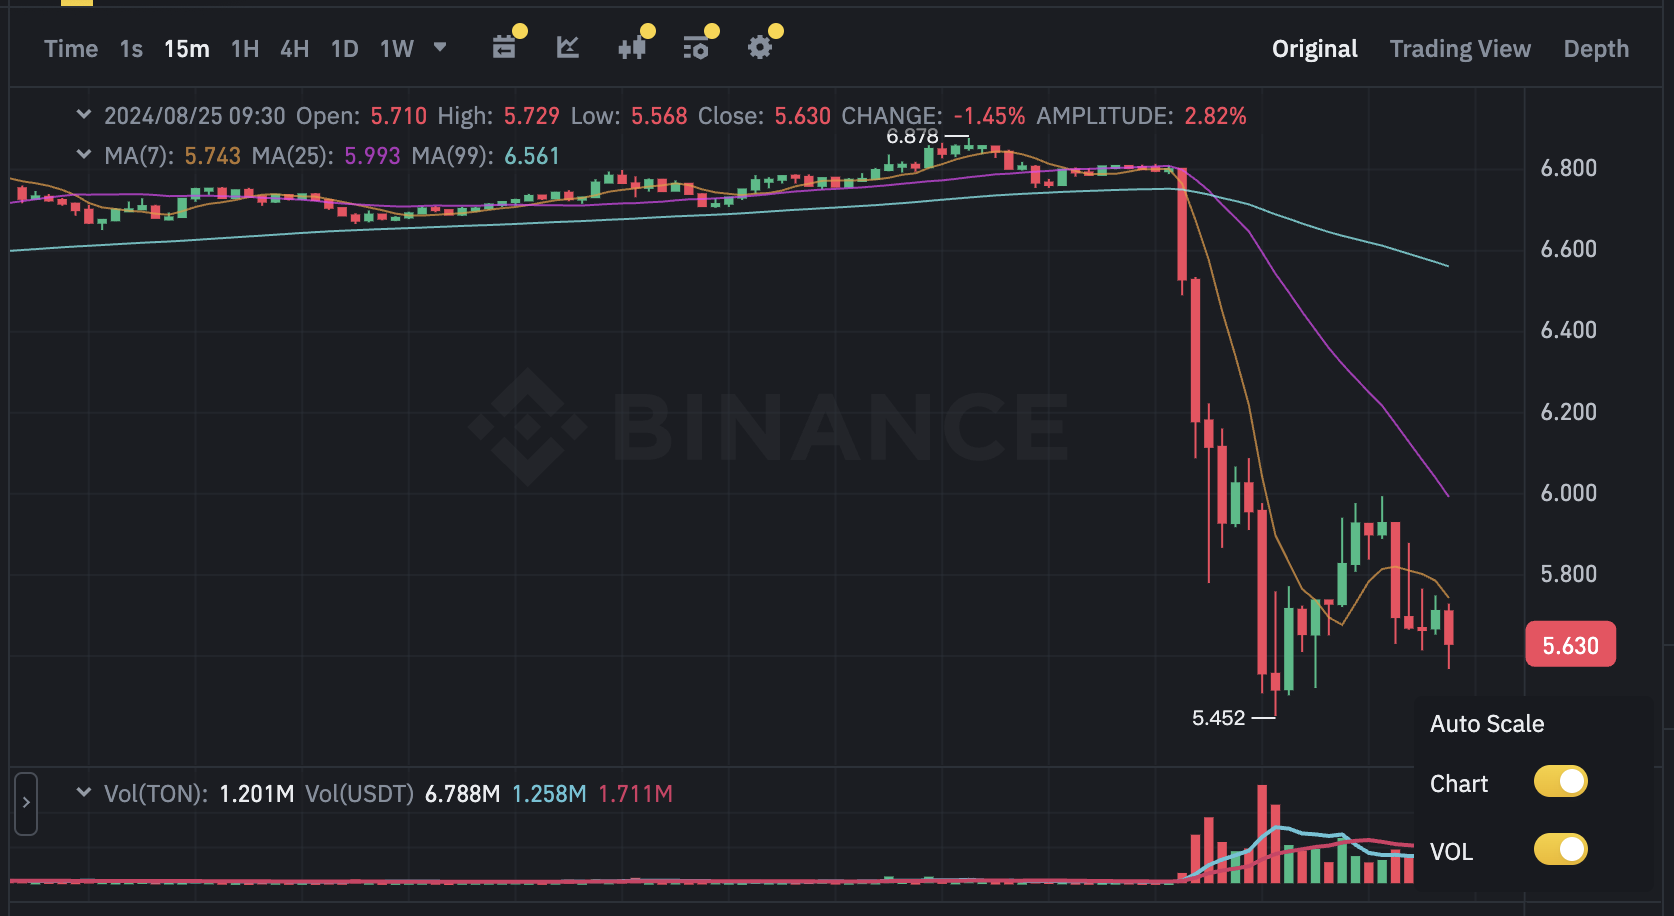This screenshot has height=916, width=1674.
Task: Click the 5.630 current price label
Action: [1570, 645]
